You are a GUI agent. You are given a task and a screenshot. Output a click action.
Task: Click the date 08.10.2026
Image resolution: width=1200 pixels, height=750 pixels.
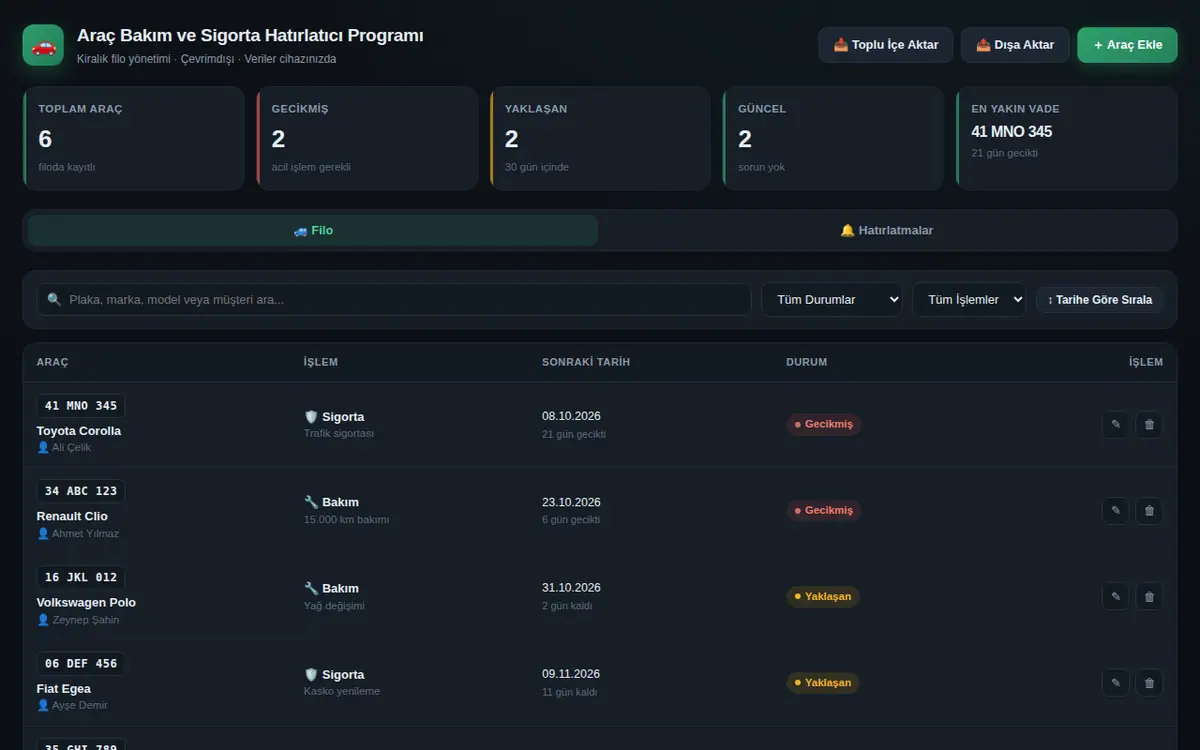pos(571,416)
